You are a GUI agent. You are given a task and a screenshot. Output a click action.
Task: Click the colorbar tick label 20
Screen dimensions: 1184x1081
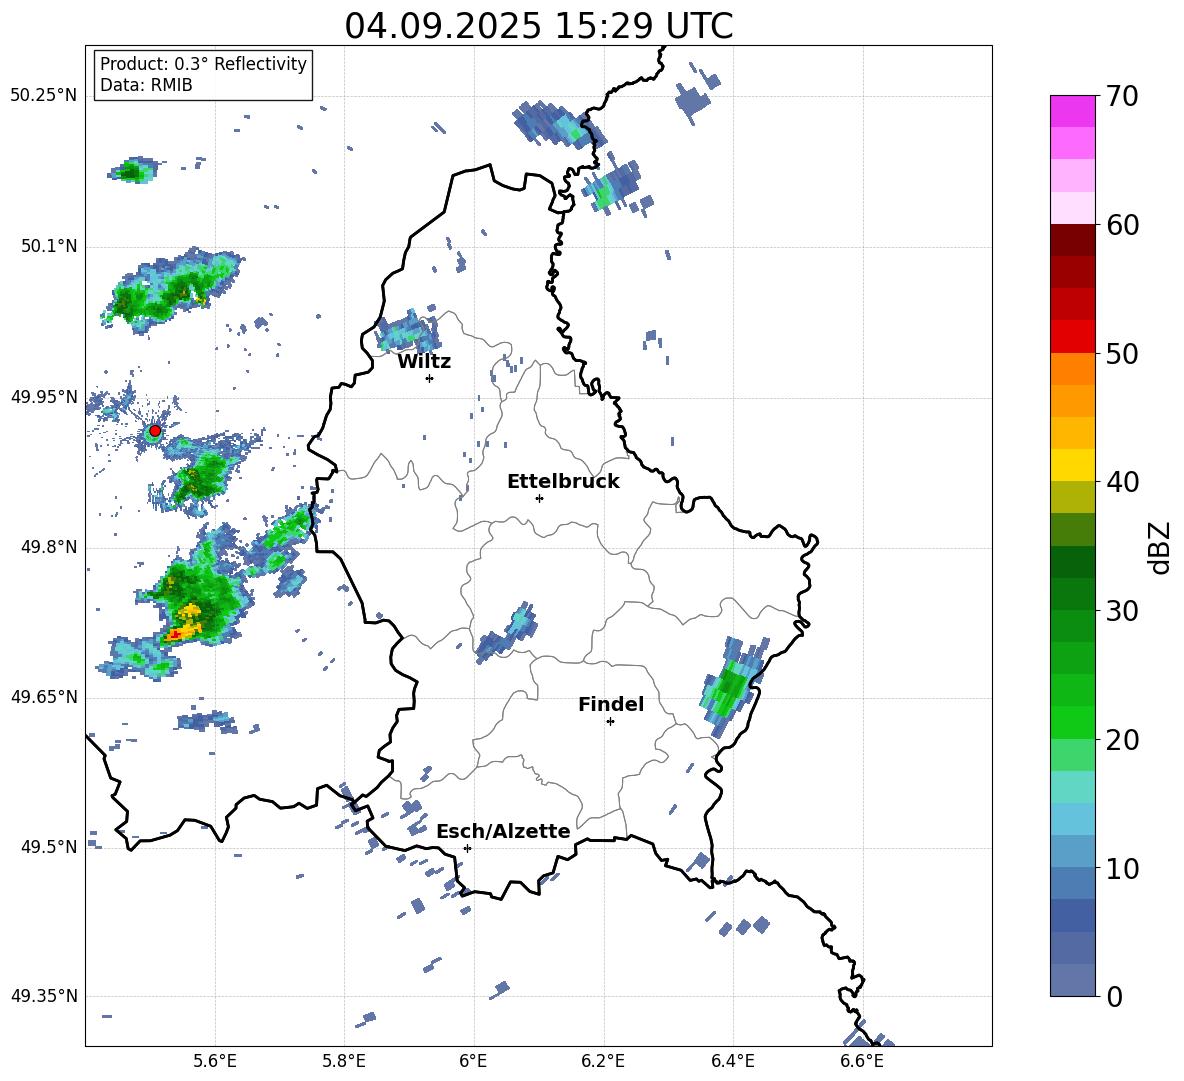pos(1122,740)
